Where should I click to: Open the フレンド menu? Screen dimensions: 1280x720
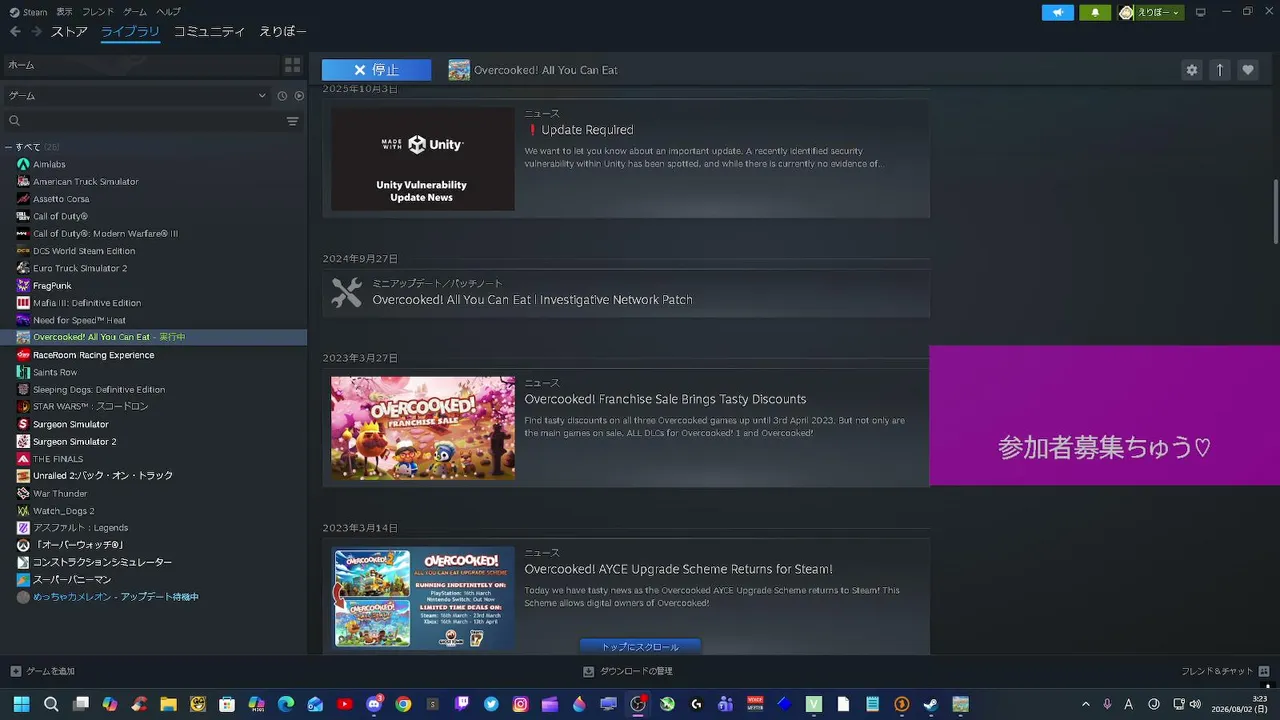pos(98,12)
